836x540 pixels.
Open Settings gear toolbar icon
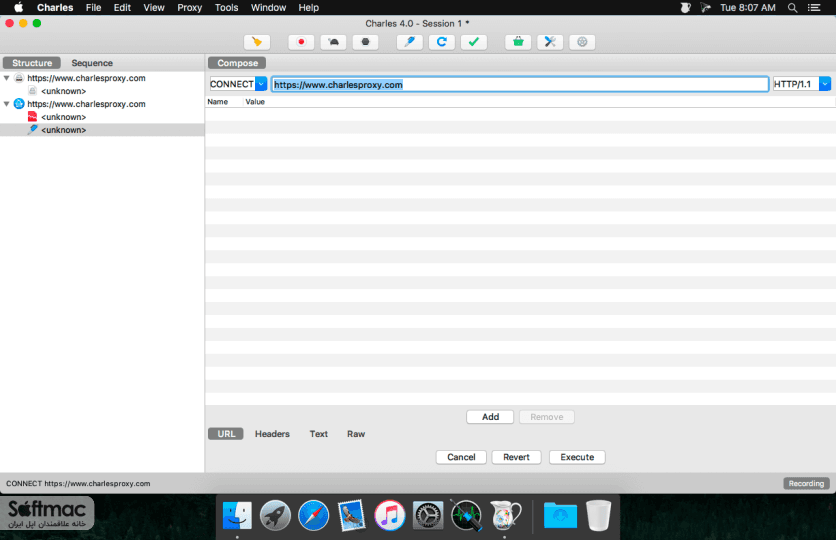click(x=582, y=42)
